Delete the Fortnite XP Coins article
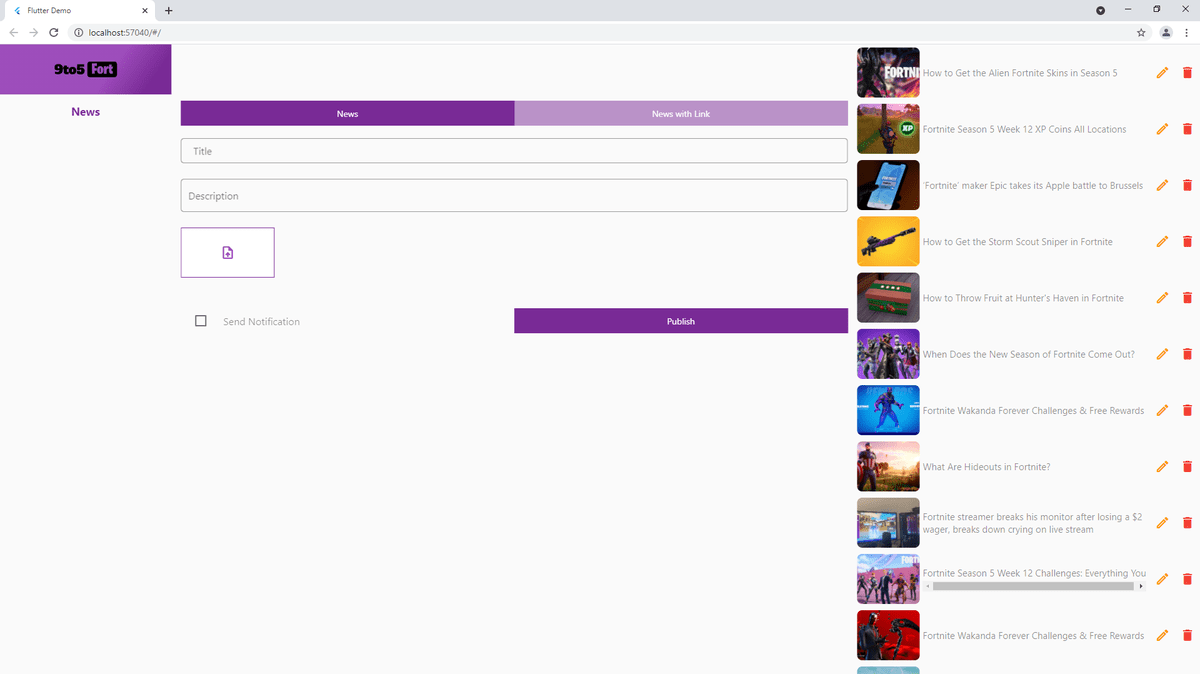Image resolution: width=1200 pixels, height=674 pixels. [1187, 128]
